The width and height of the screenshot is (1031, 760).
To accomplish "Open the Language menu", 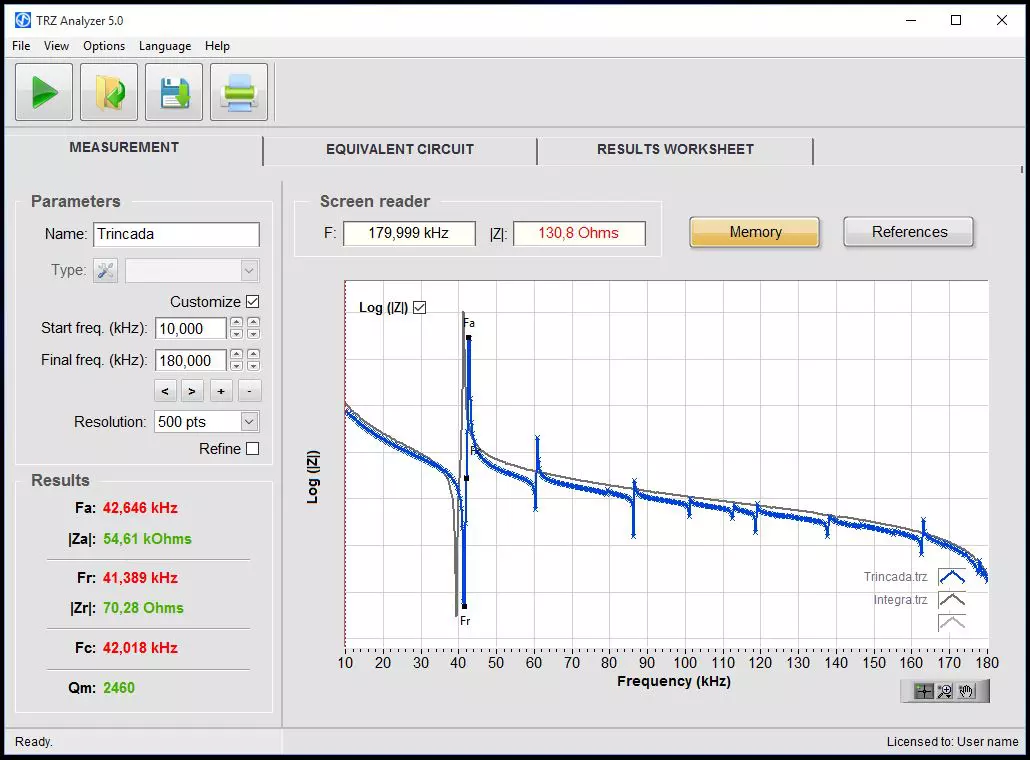I will point(165,46).
